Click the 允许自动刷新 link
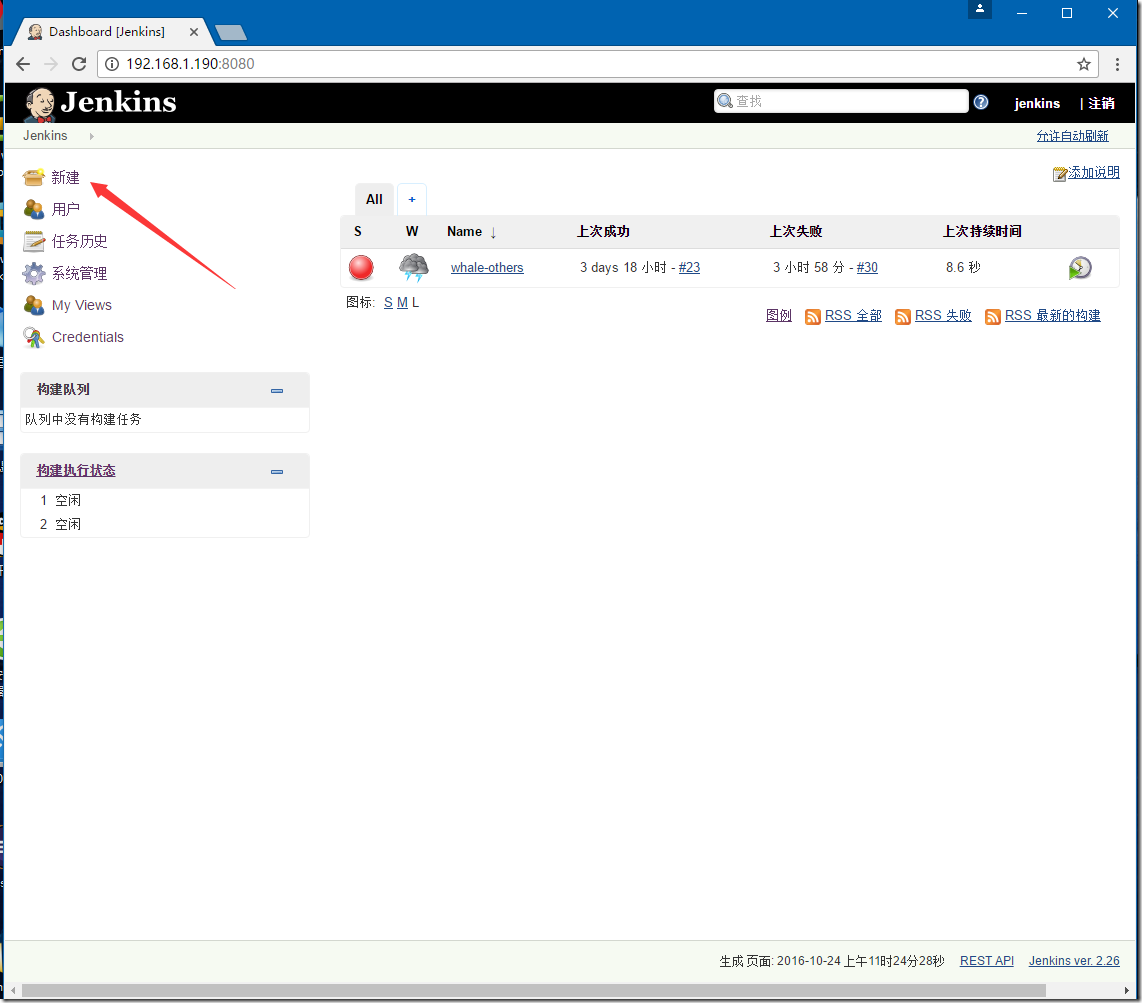 (1072, 136)
